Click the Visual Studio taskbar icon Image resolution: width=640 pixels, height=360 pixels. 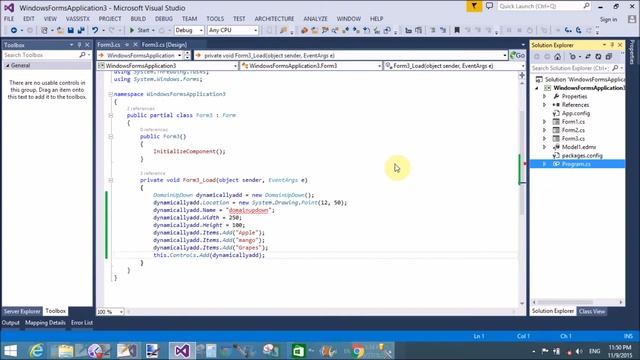[182, 351]
